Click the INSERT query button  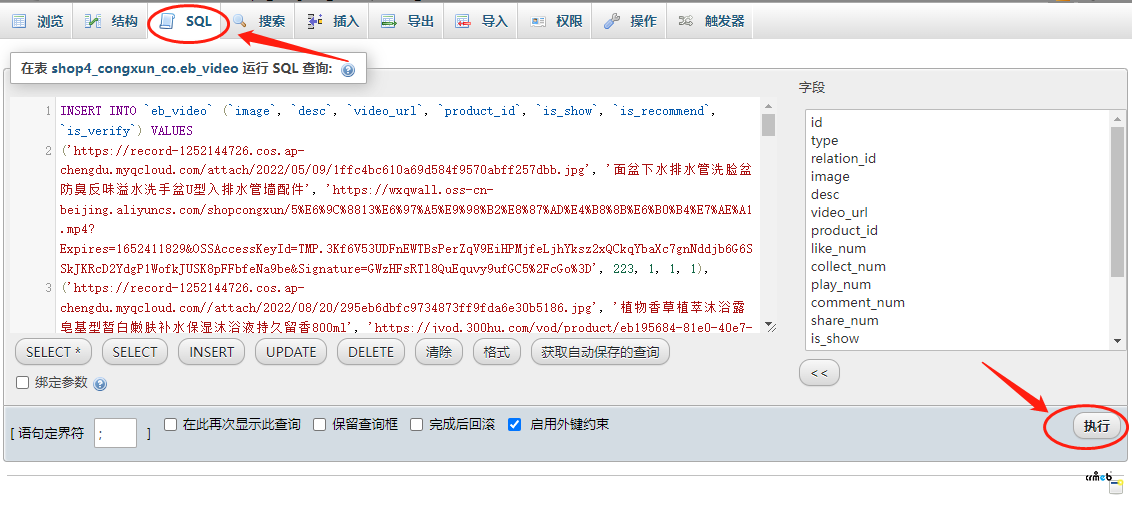pyautogui.click(x=212, y=352)
